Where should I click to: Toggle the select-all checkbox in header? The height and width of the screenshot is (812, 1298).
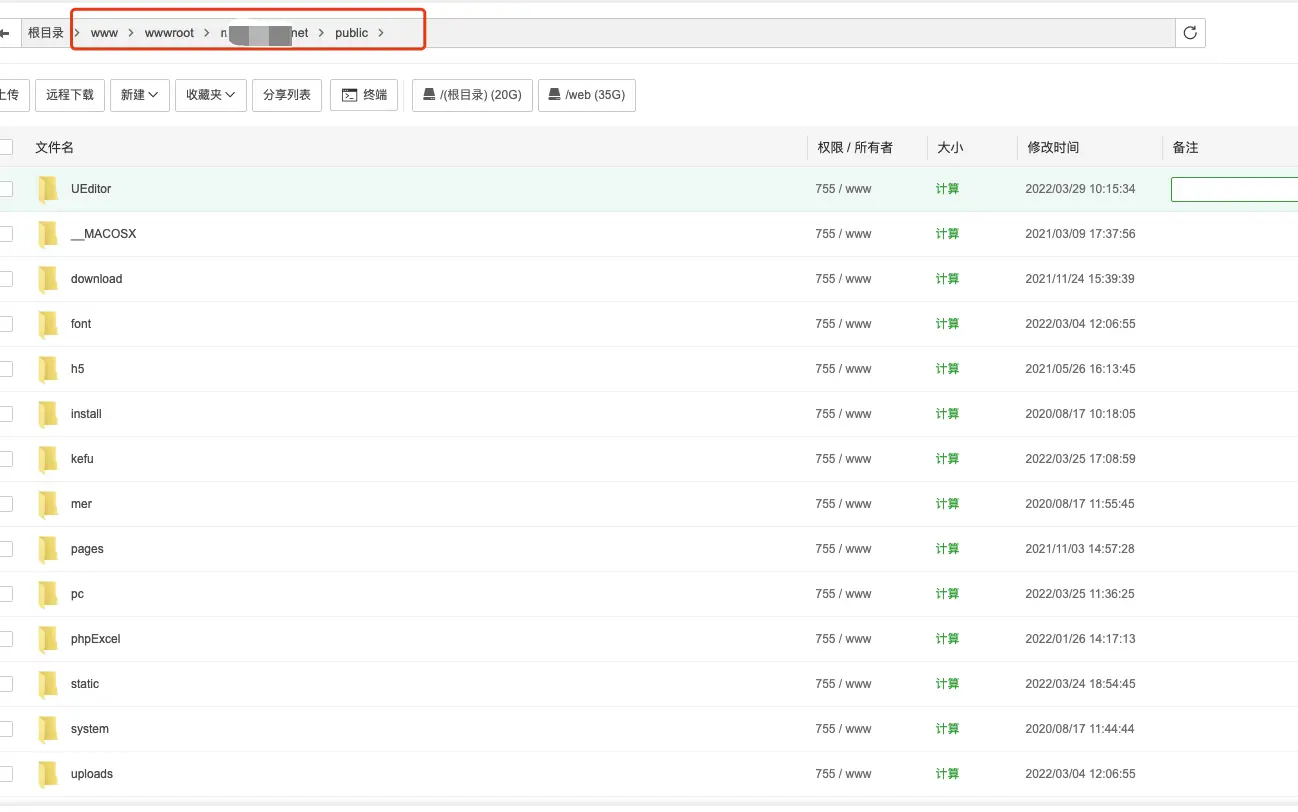point(6,147)
